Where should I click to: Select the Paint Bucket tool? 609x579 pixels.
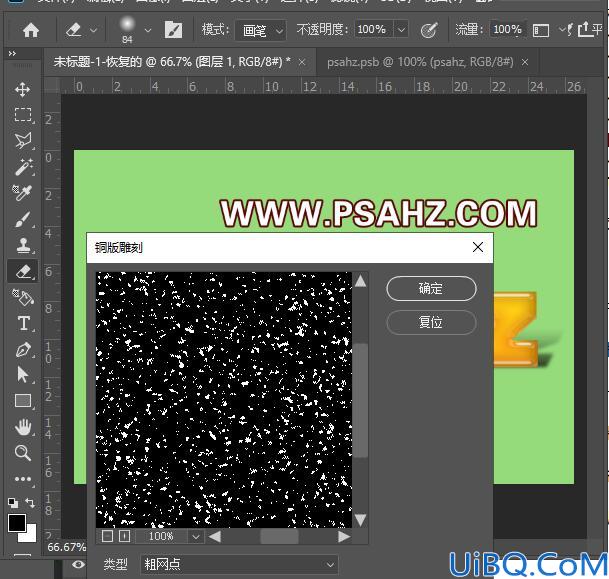23,297
